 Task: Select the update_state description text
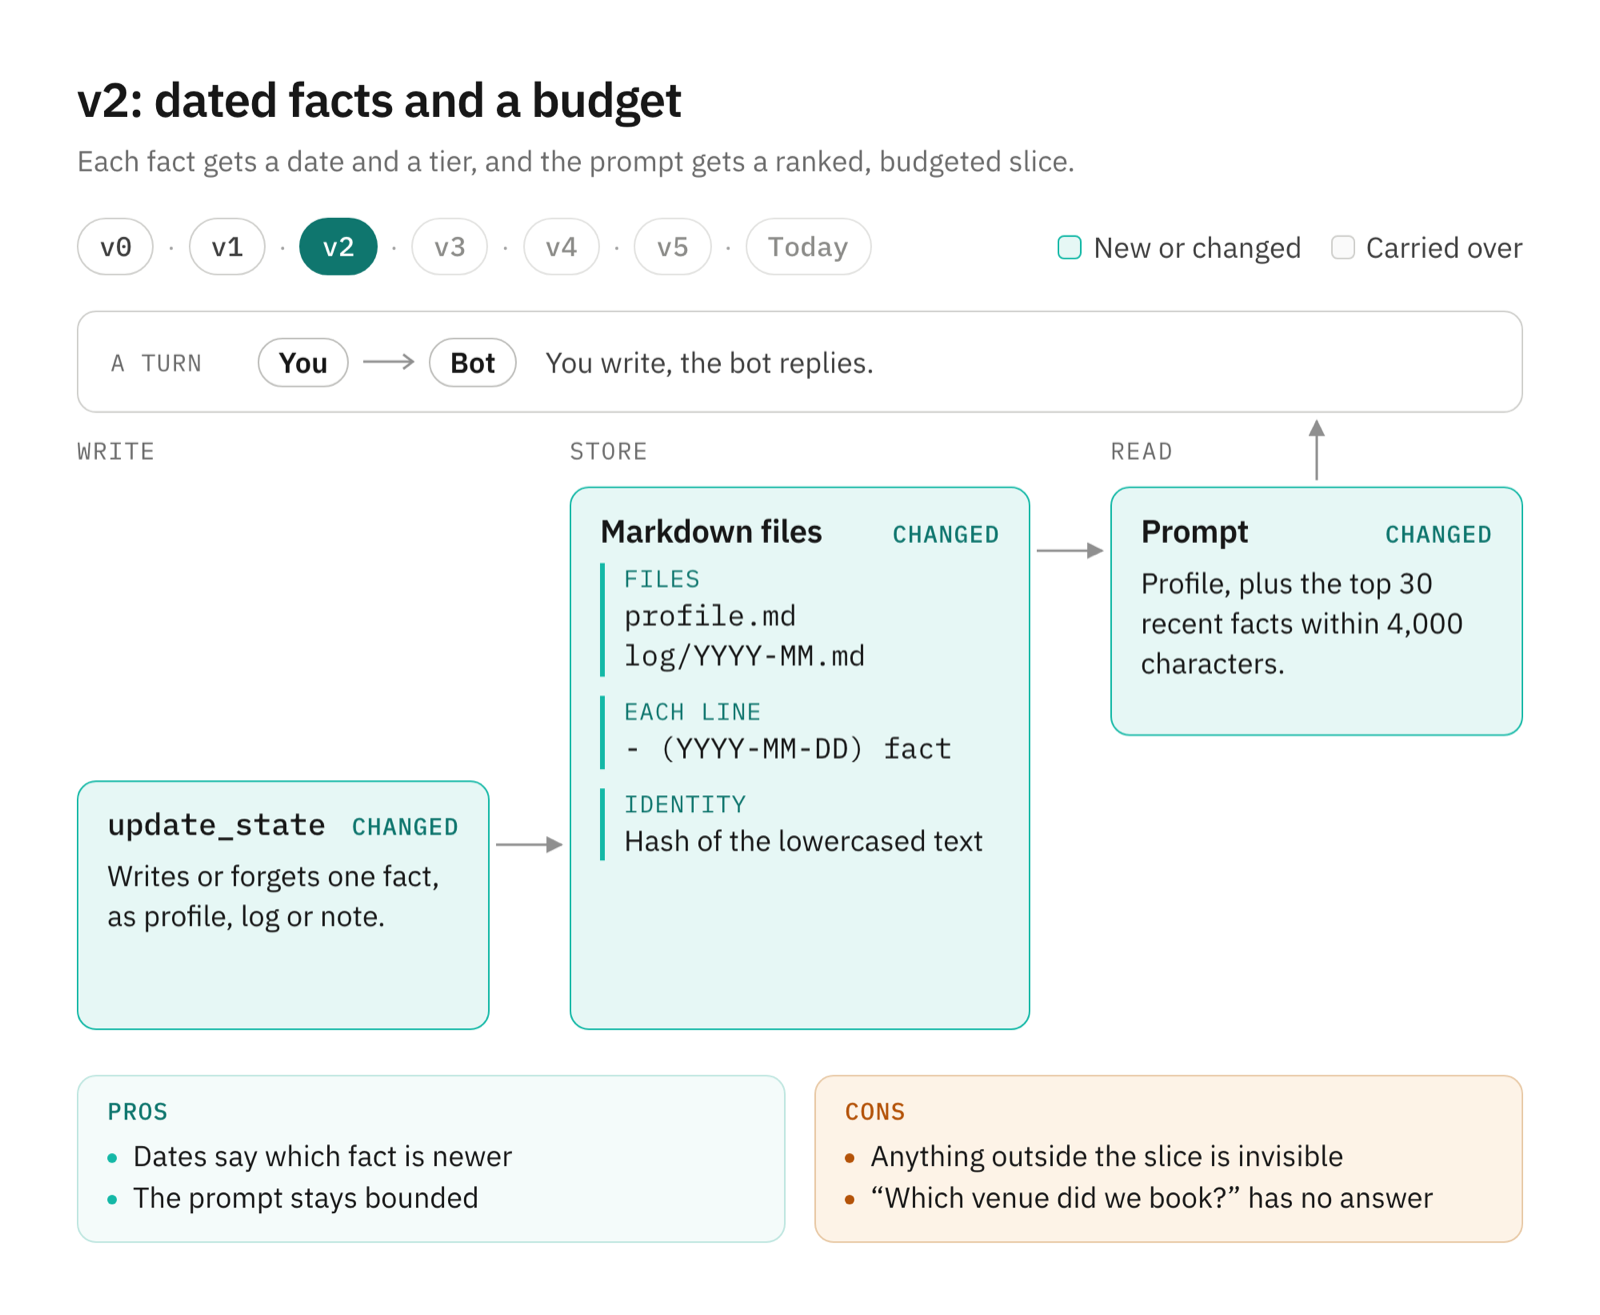(x=274, y=897)
